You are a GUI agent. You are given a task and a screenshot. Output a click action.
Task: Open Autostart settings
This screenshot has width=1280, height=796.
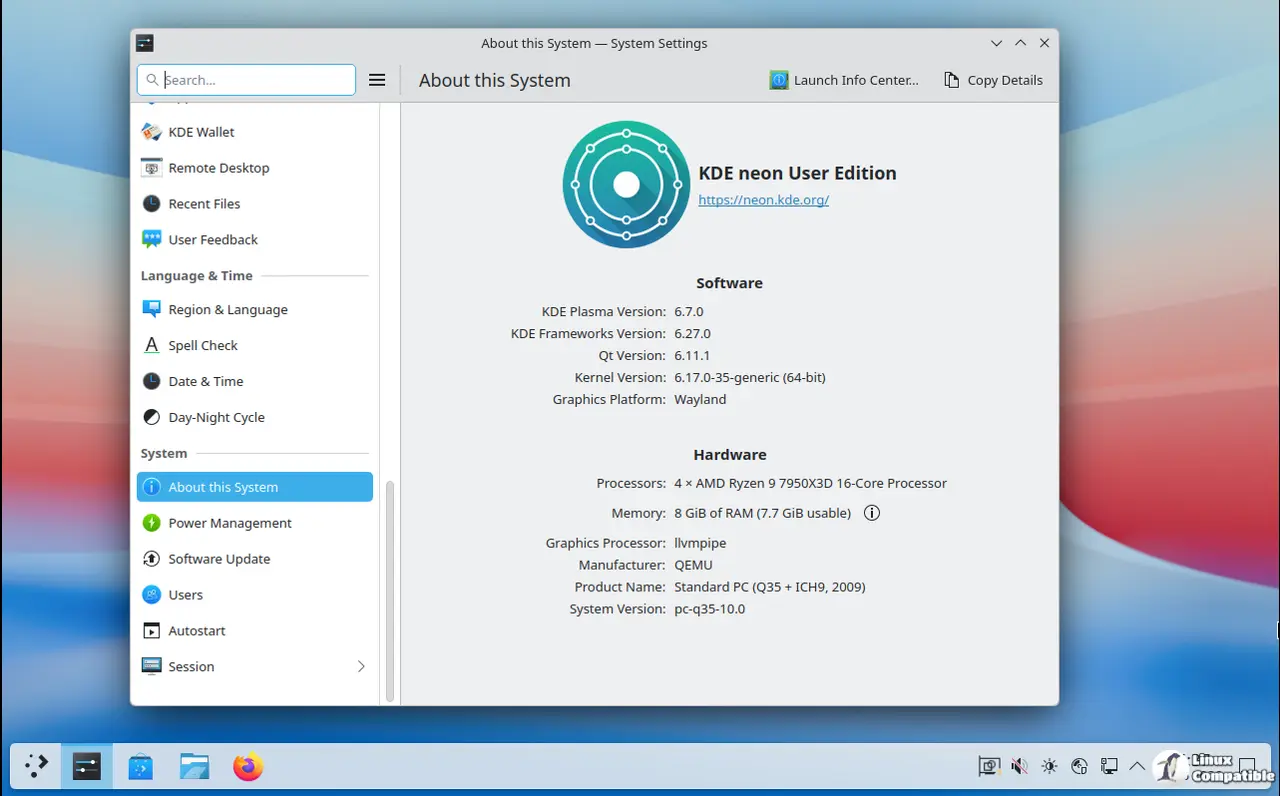(254, 631)
